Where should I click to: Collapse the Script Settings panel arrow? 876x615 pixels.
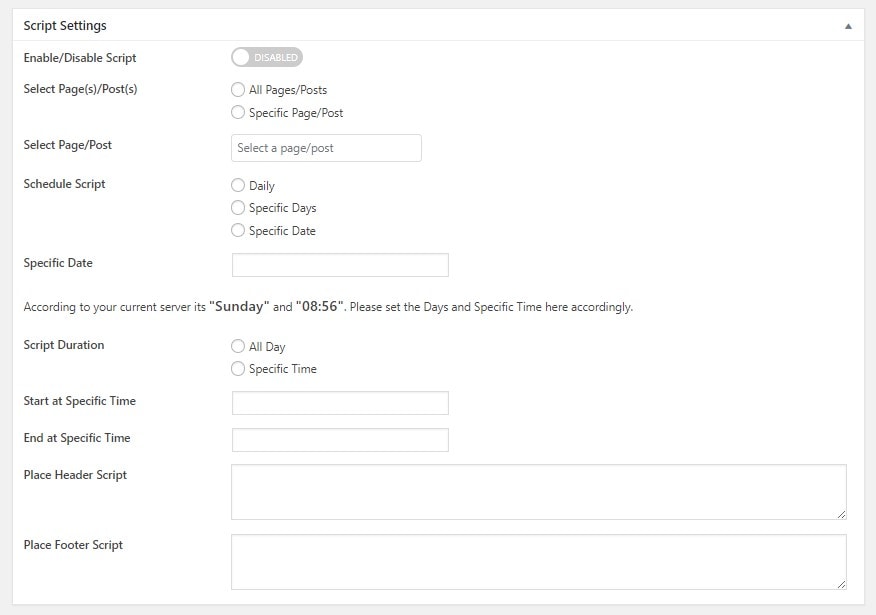click(x=848, y=26)
